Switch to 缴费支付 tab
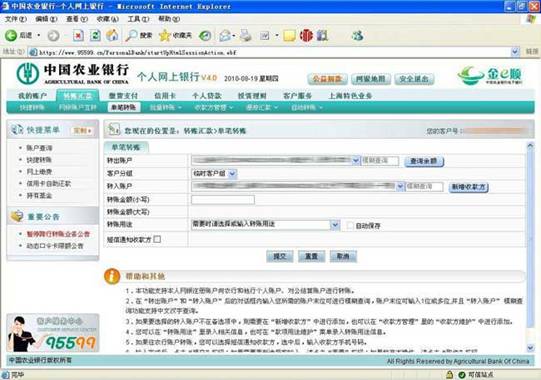The width and height of the screenshot is (541, 380). coord(123,96)
